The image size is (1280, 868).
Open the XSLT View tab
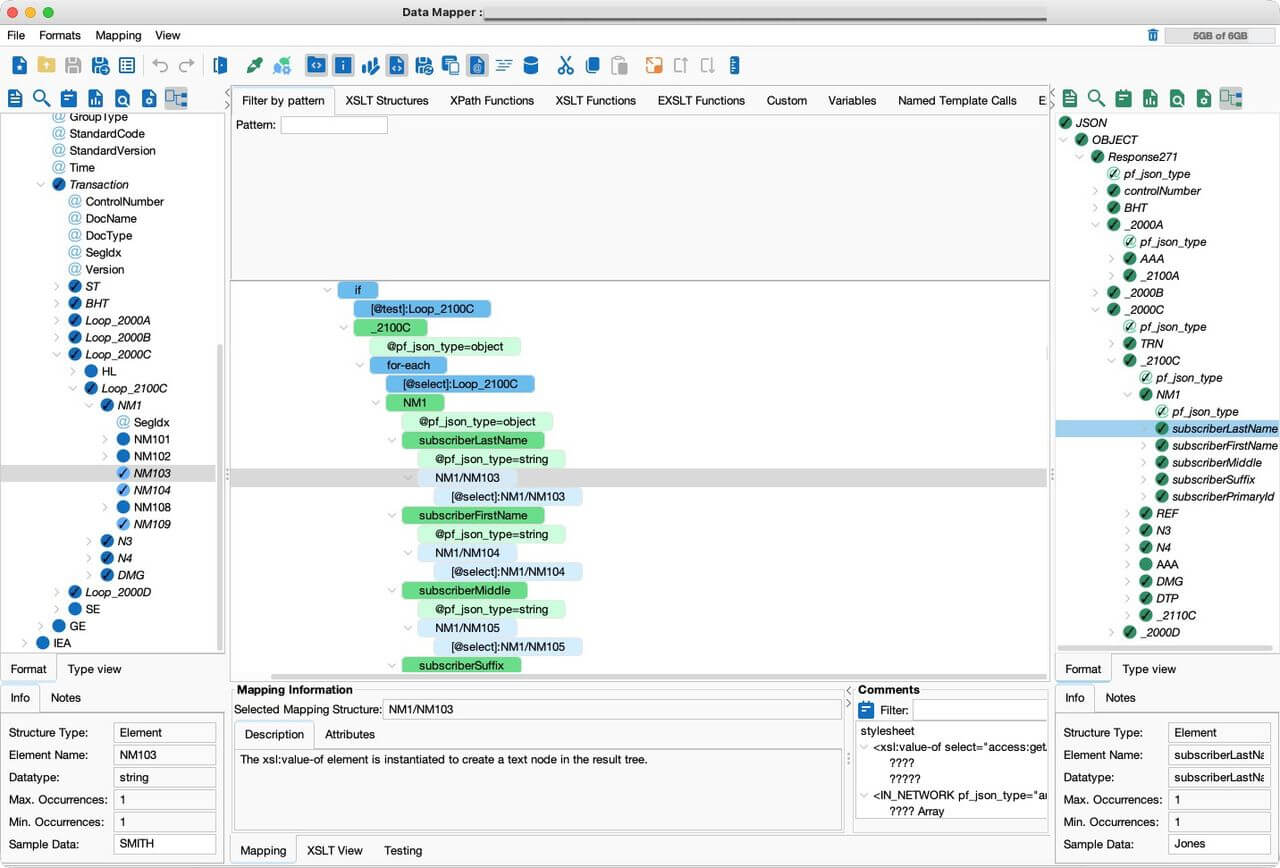(335, 851)
